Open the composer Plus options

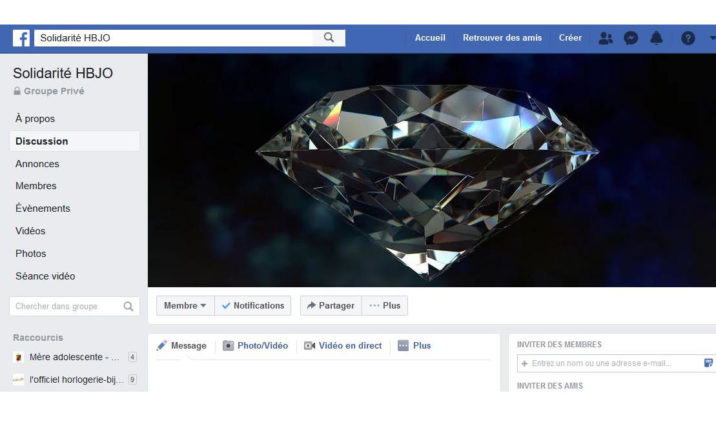(x=414, y=346)
